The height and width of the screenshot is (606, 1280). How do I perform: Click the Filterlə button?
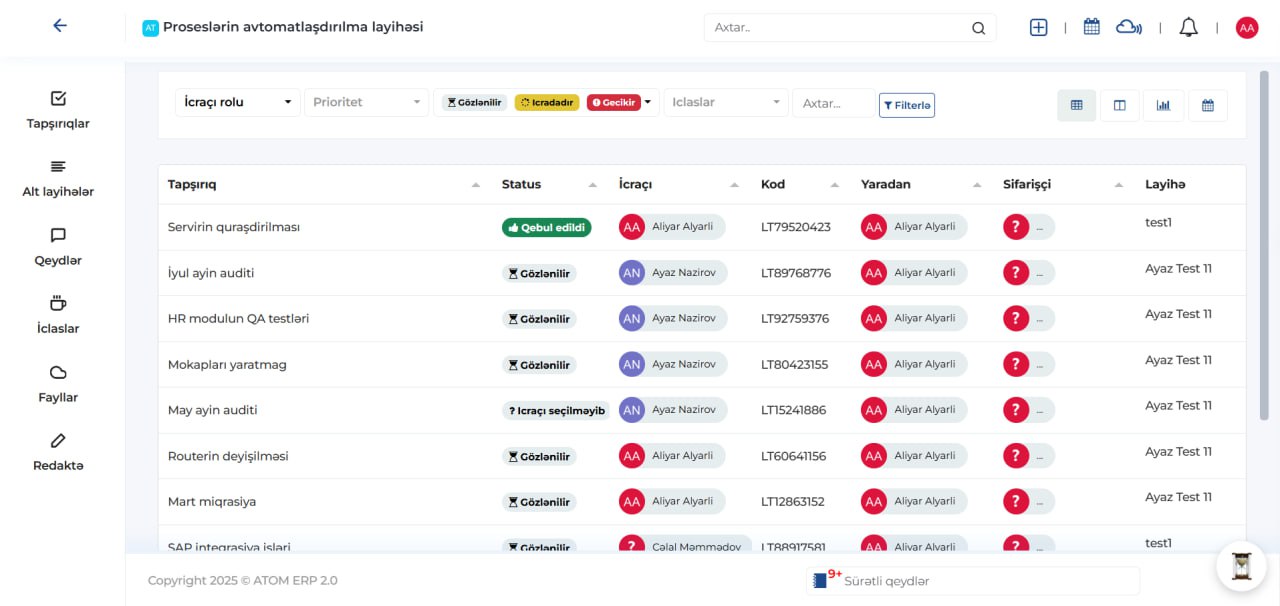[x=906, y=105]
